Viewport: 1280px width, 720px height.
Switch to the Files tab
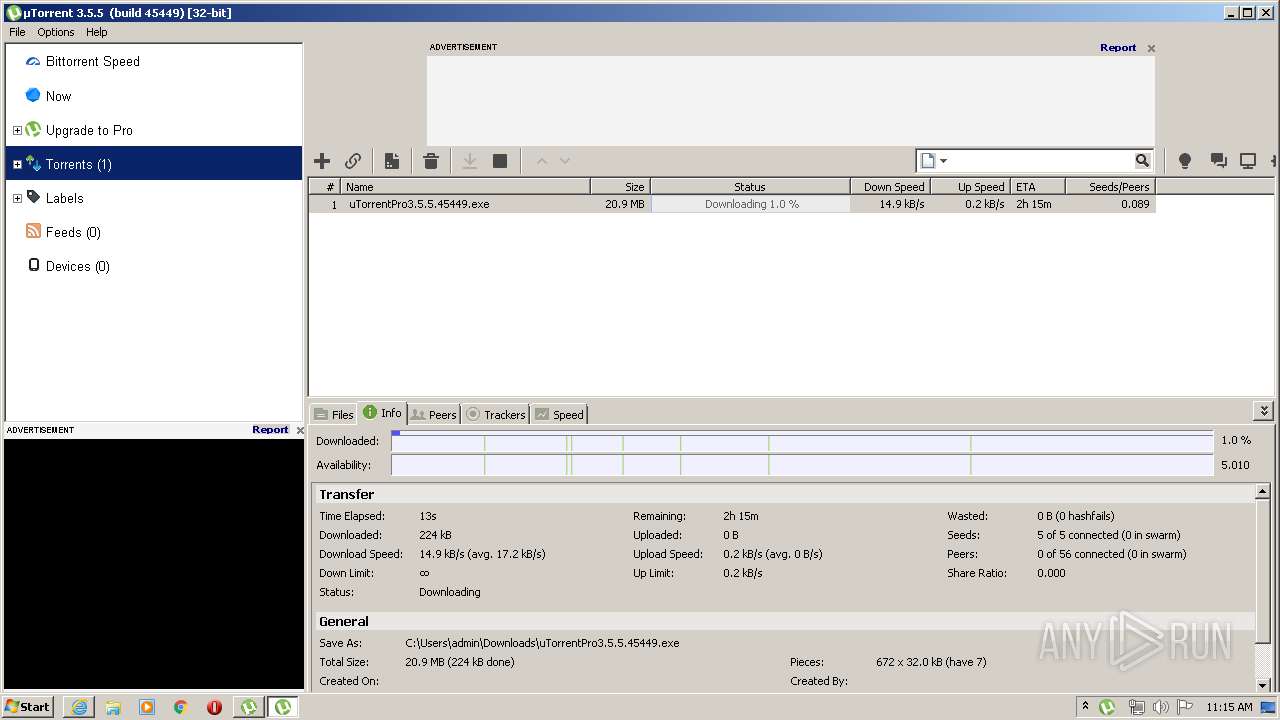tap(334, 414)
